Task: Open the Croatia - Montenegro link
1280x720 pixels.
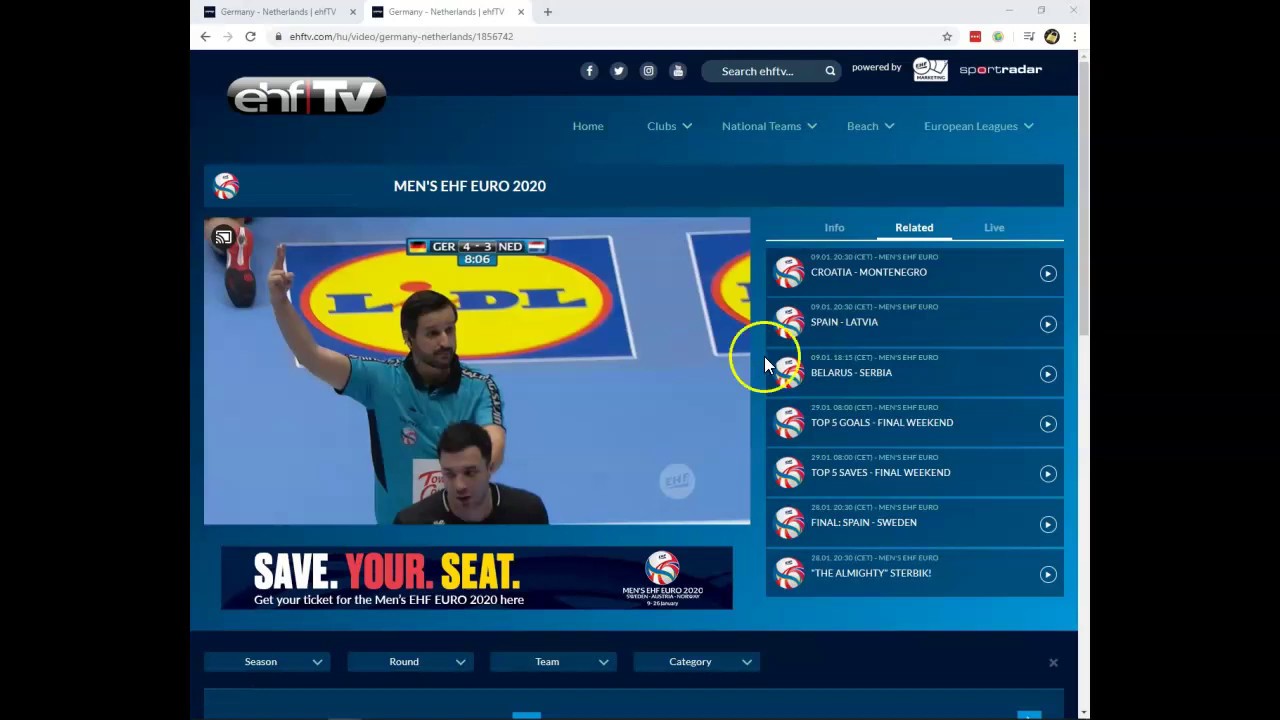Action: [x=869, y=272]
